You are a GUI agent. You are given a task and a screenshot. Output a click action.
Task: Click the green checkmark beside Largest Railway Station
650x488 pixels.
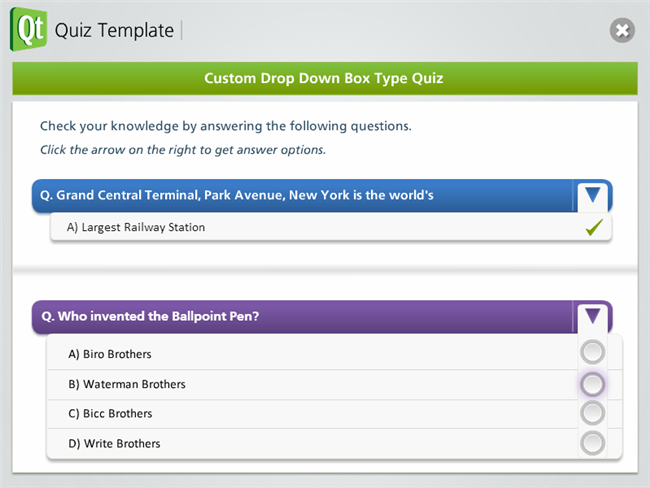593,228
